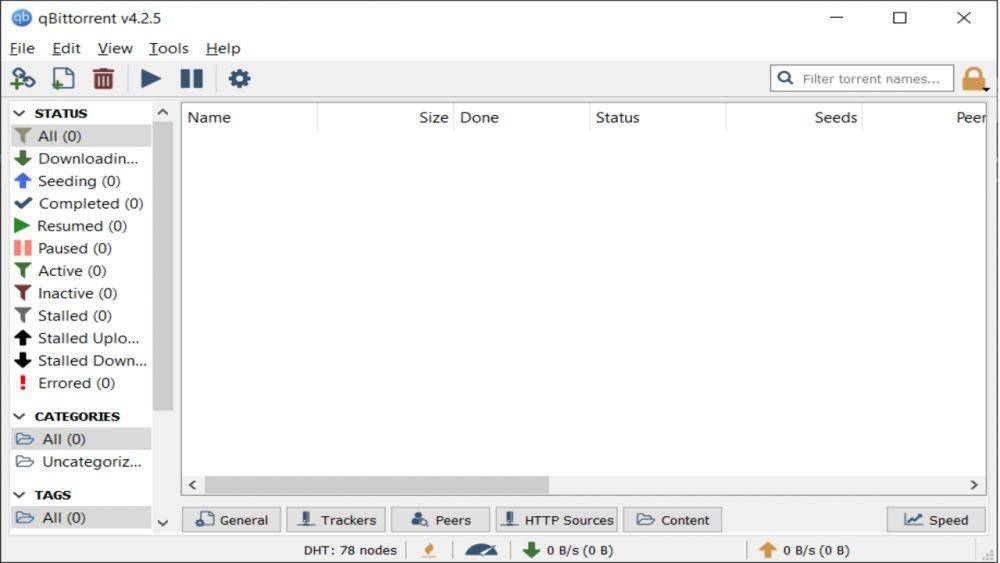1000x563 pixels.
Task: Select the Stalled Uploading filter
Action: click(81, 338)
